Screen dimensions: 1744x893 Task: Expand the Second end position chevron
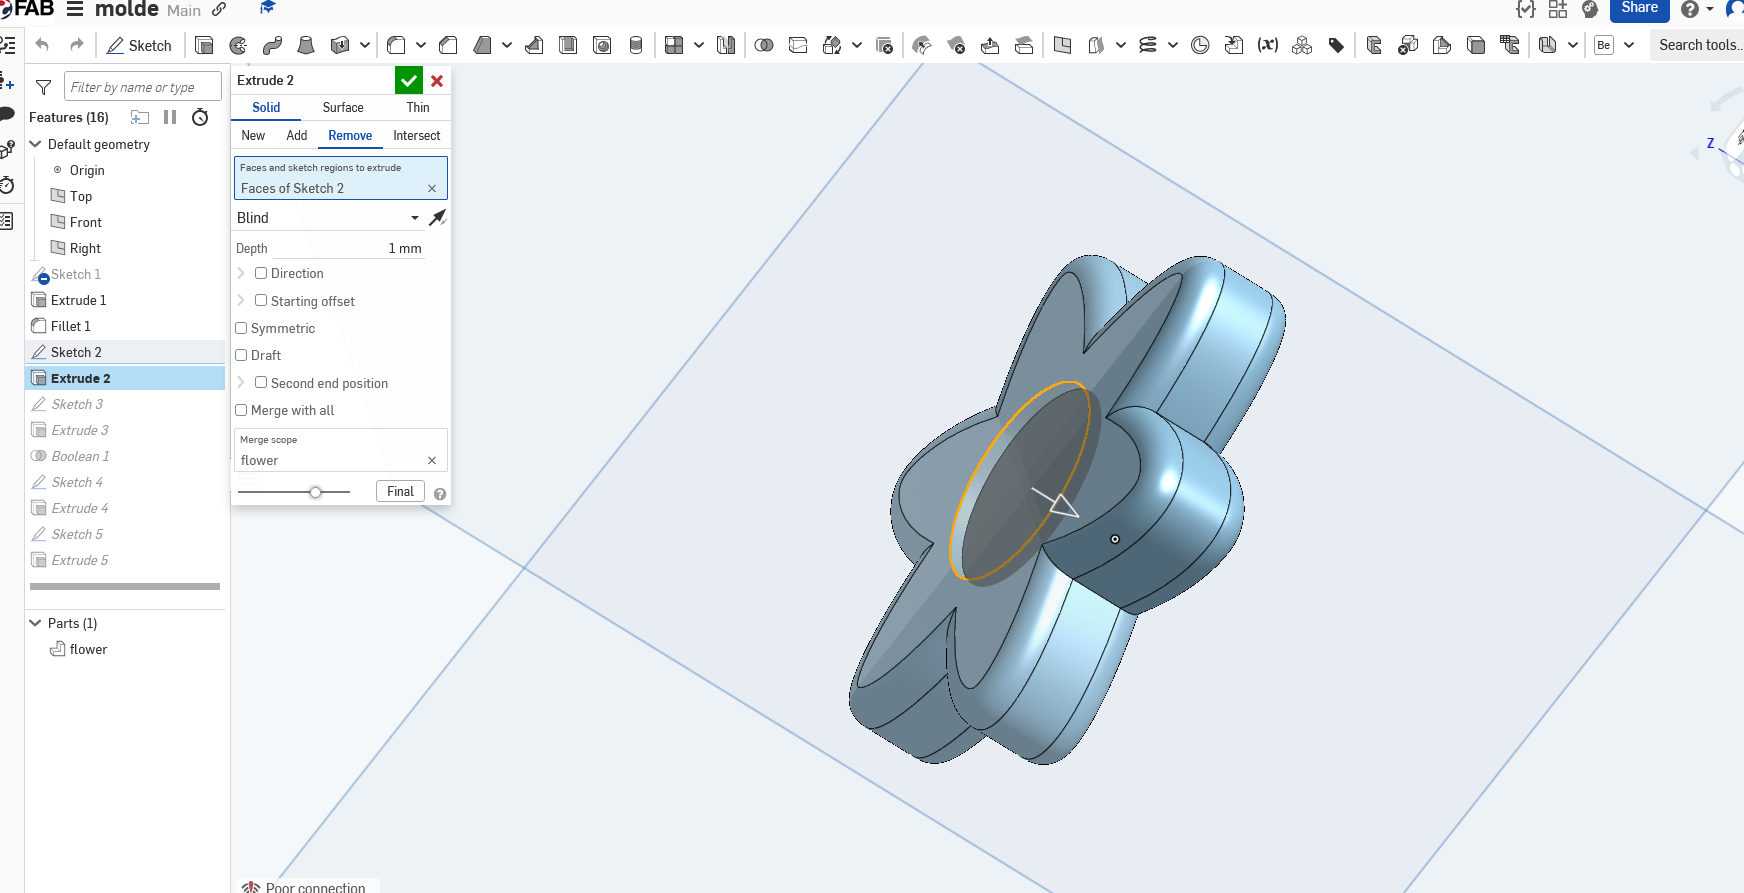tap(241, 382)
